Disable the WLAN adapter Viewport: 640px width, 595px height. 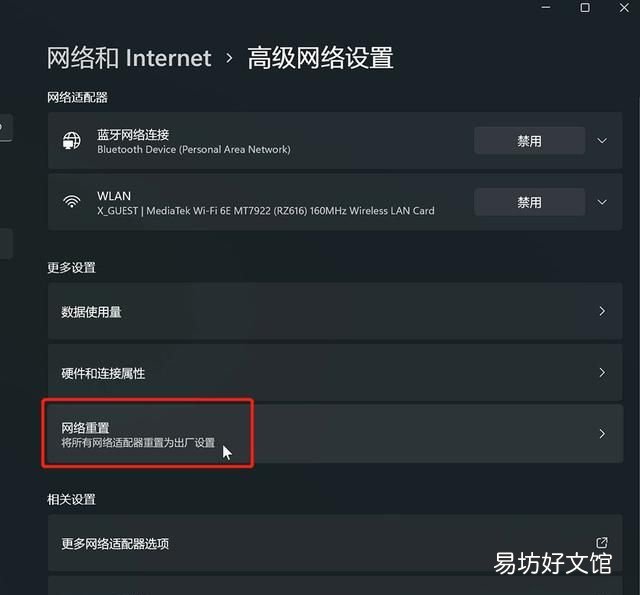pos(529,202)
